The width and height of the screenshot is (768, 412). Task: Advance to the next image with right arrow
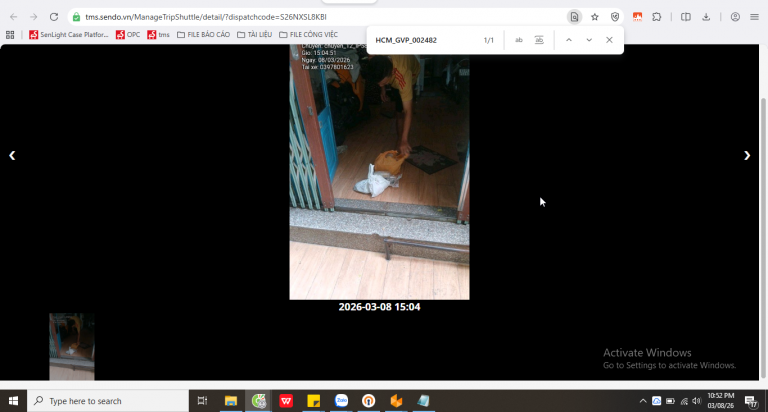click(x=747, y=155)
